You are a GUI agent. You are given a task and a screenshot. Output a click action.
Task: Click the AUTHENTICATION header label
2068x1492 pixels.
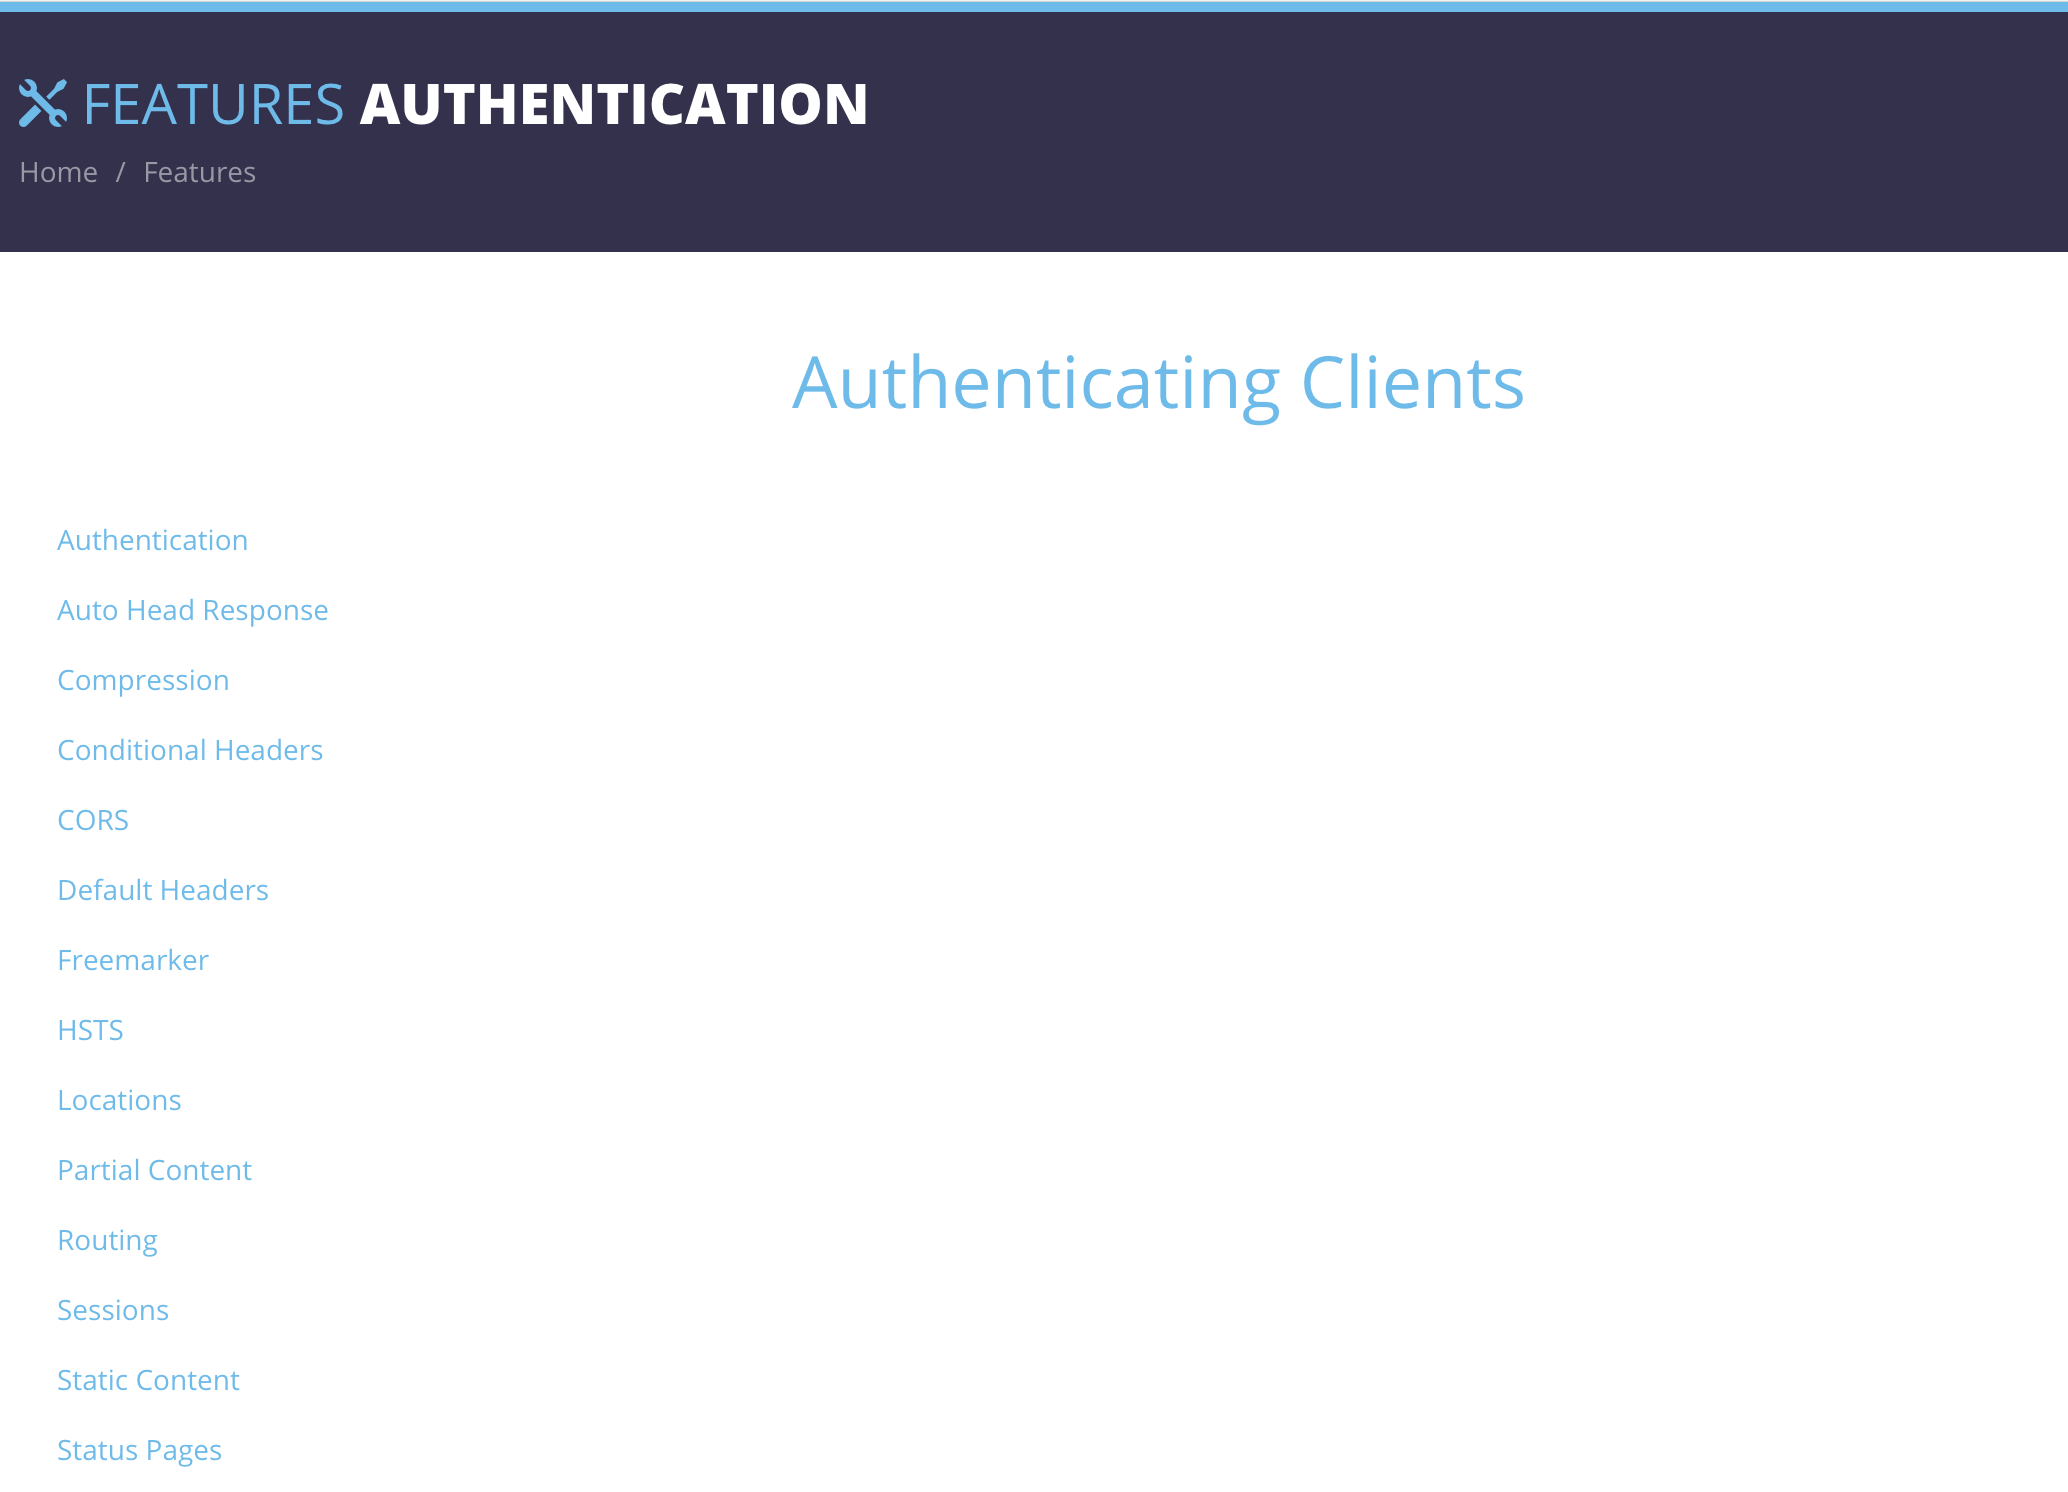(614, 103)
